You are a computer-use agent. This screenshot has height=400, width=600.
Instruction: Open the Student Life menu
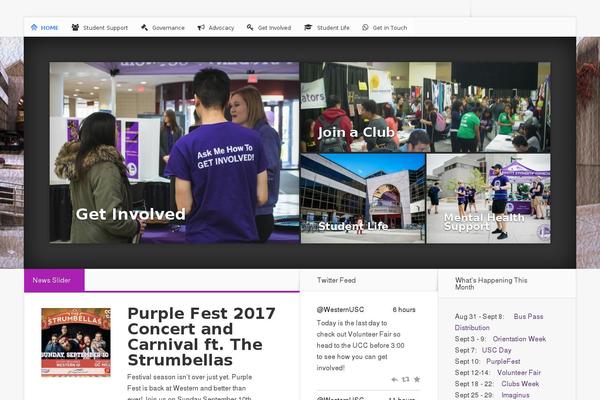point(327,28)
